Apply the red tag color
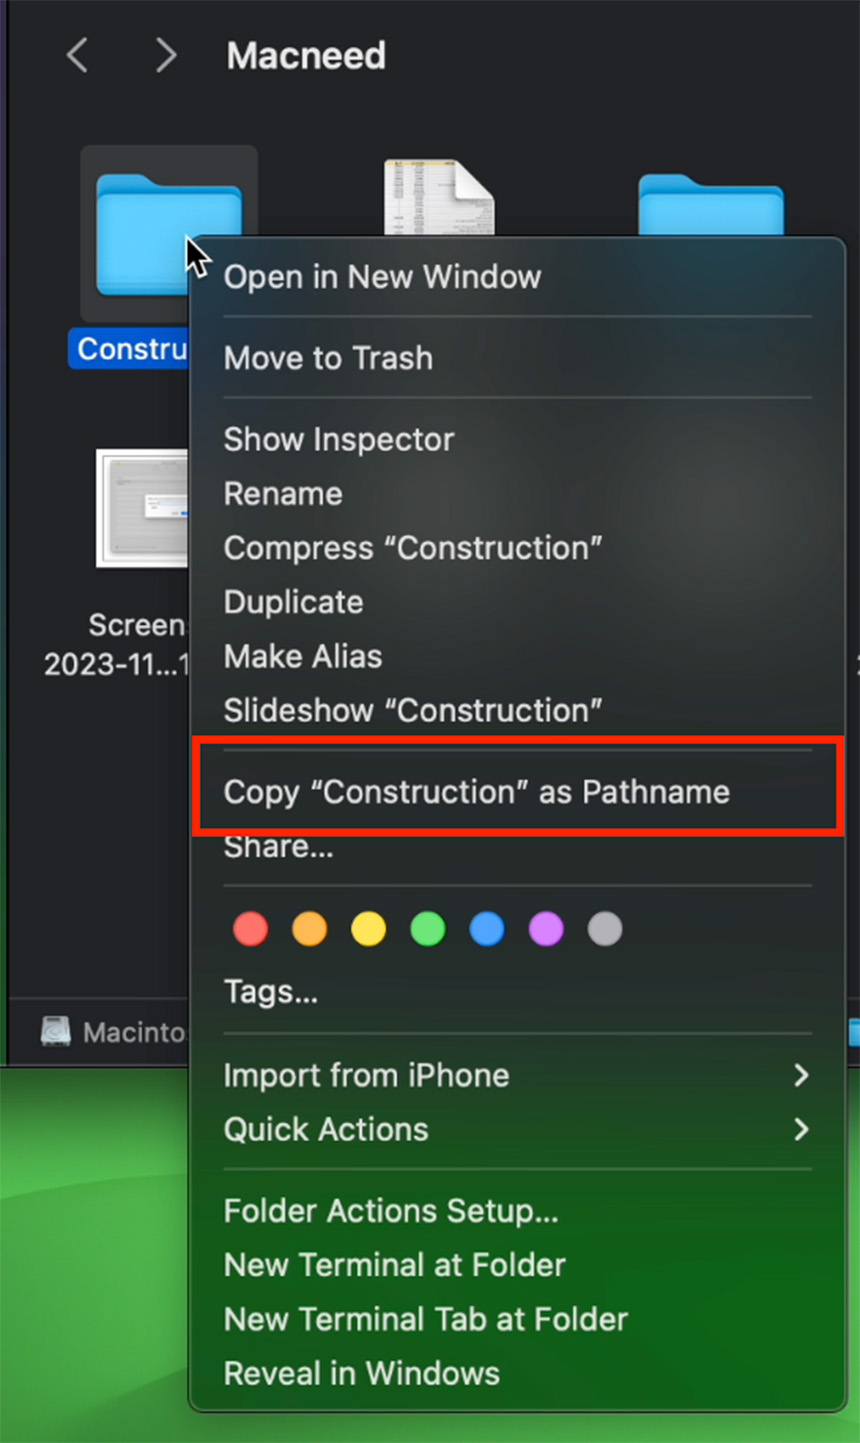Image resolution: width=860 pixels, height=1443 pixels. pos(250,929)
